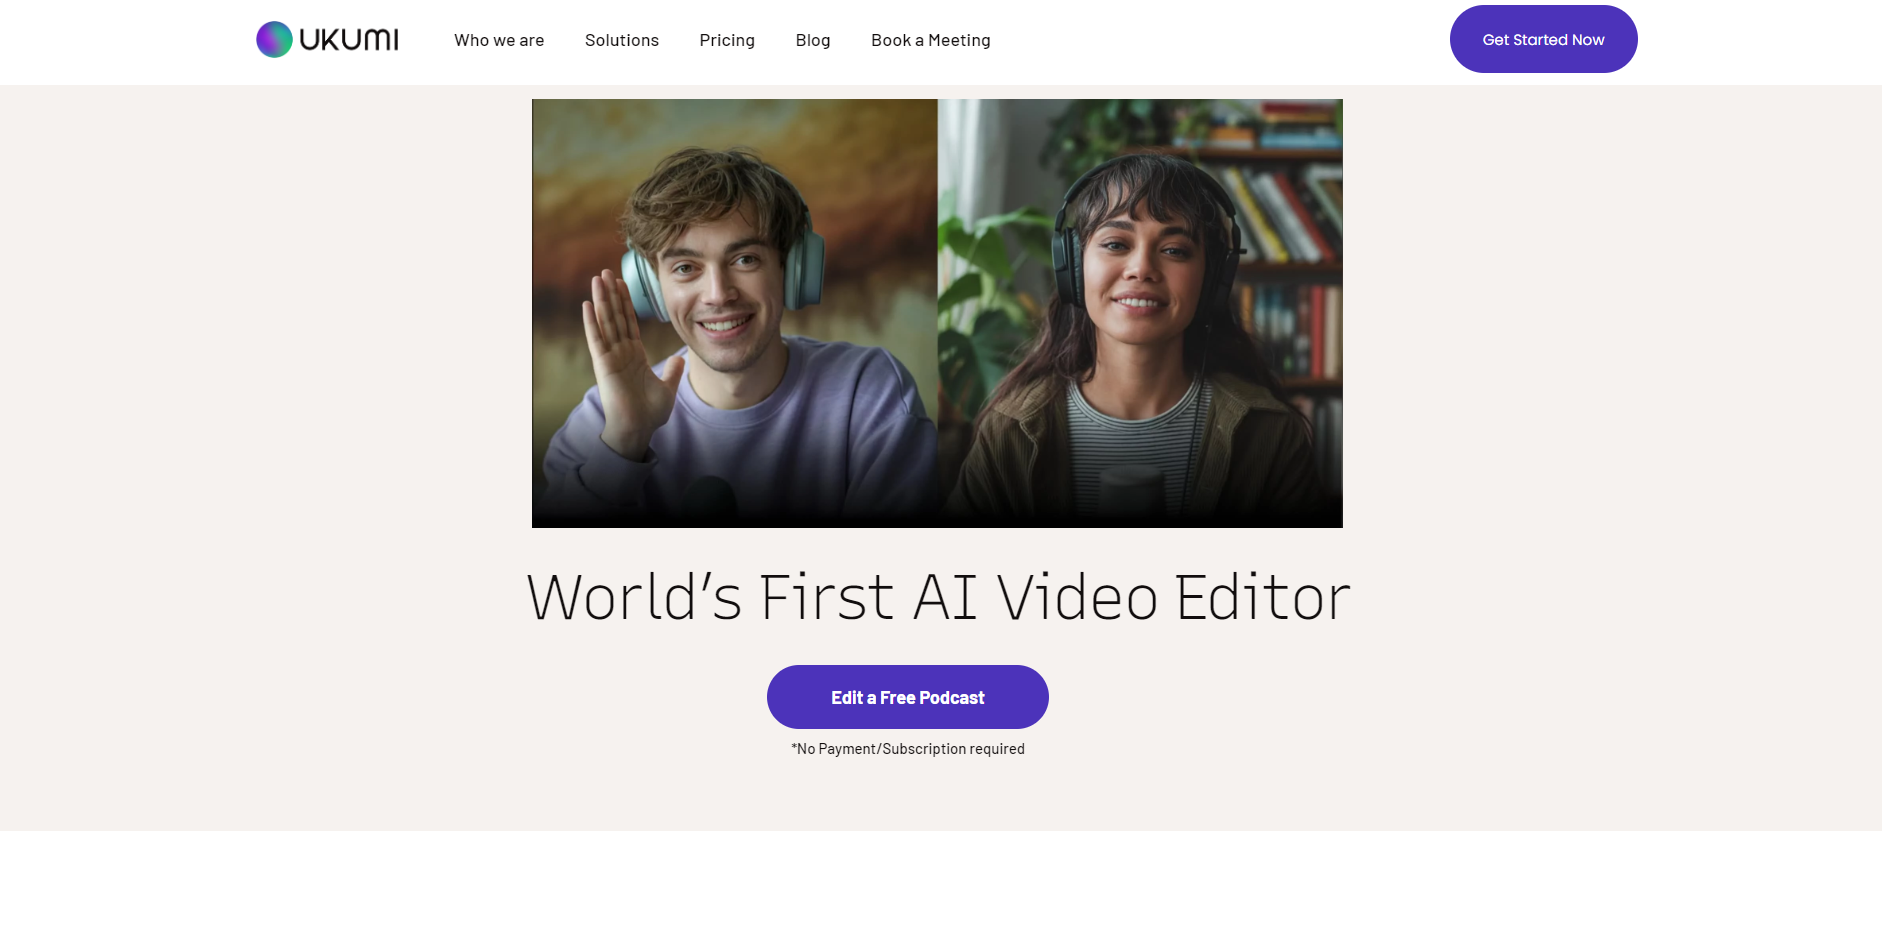Click the Ukumi gradient circle logo icon
This screenshot has height=925, width=1882.
274,40
